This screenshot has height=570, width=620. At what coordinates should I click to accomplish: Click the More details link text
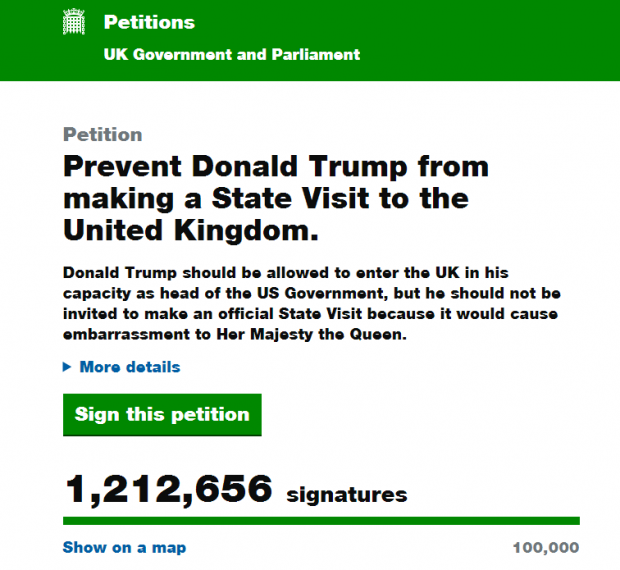tap(130, 367)
